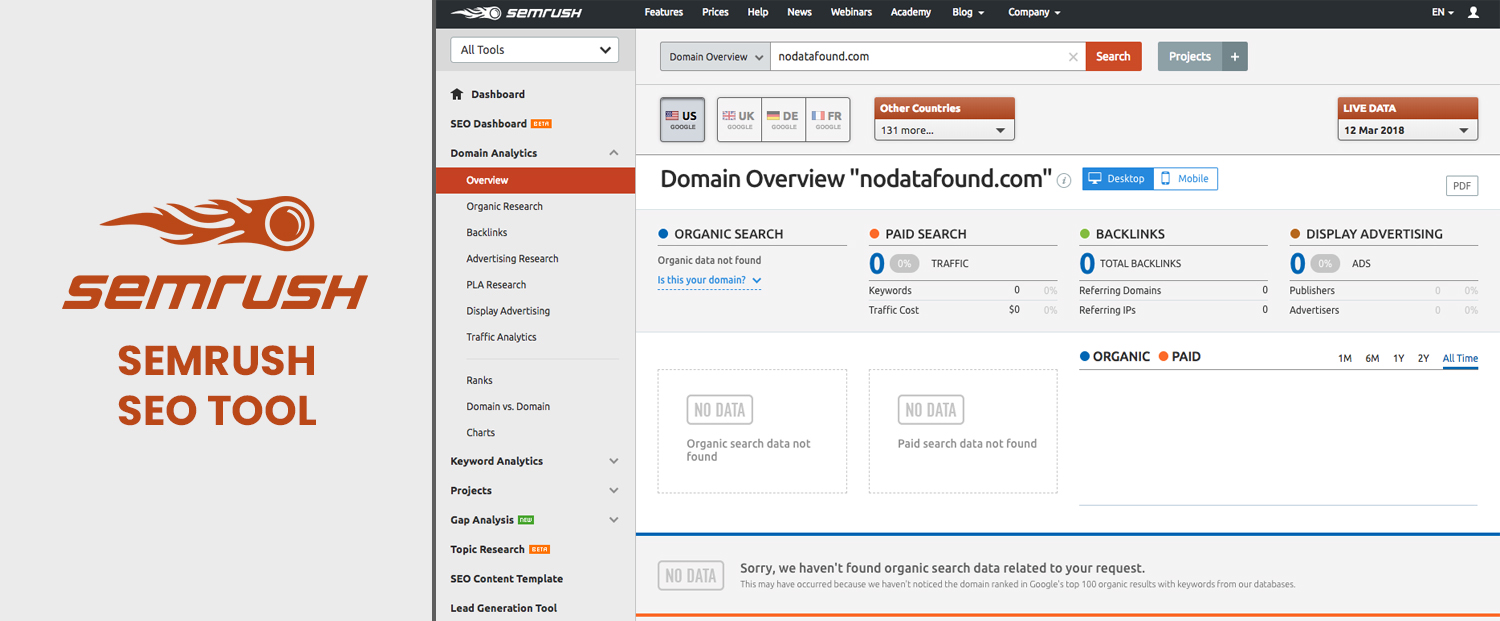This screenshot has height=621, width=1500.
Task: Click the Referring IPs label
Action: (1107, 310)
